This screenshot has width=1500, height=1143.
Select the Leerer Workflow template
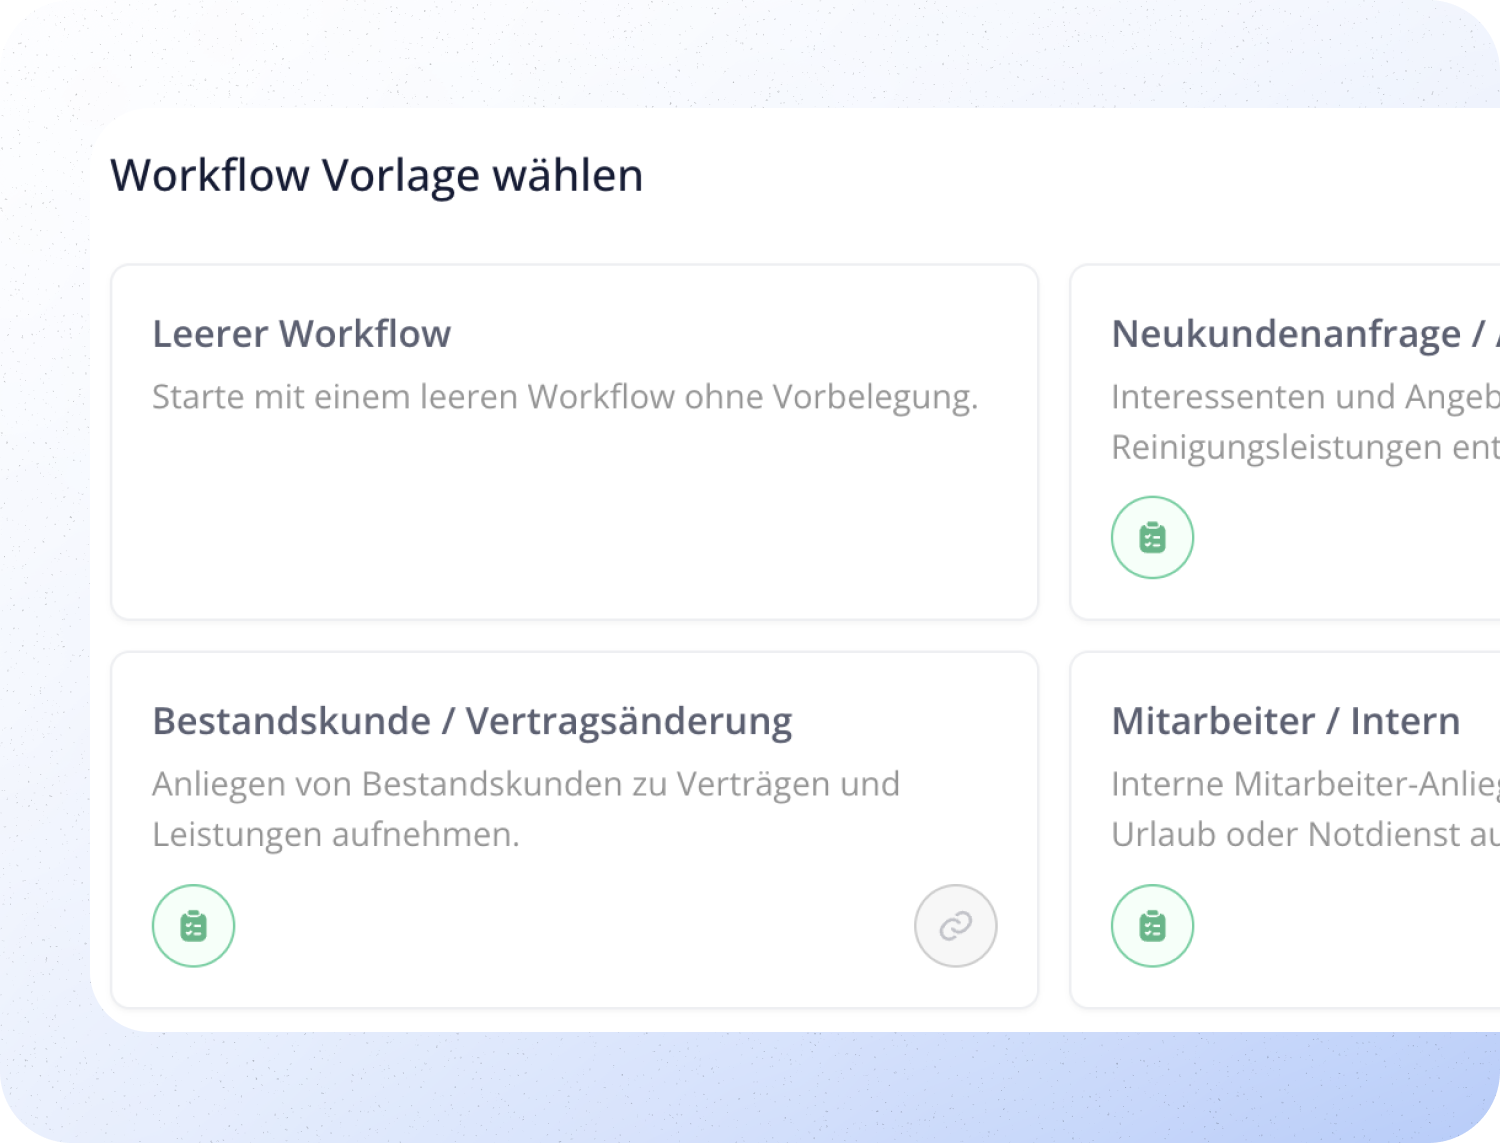tap(574, 440)
